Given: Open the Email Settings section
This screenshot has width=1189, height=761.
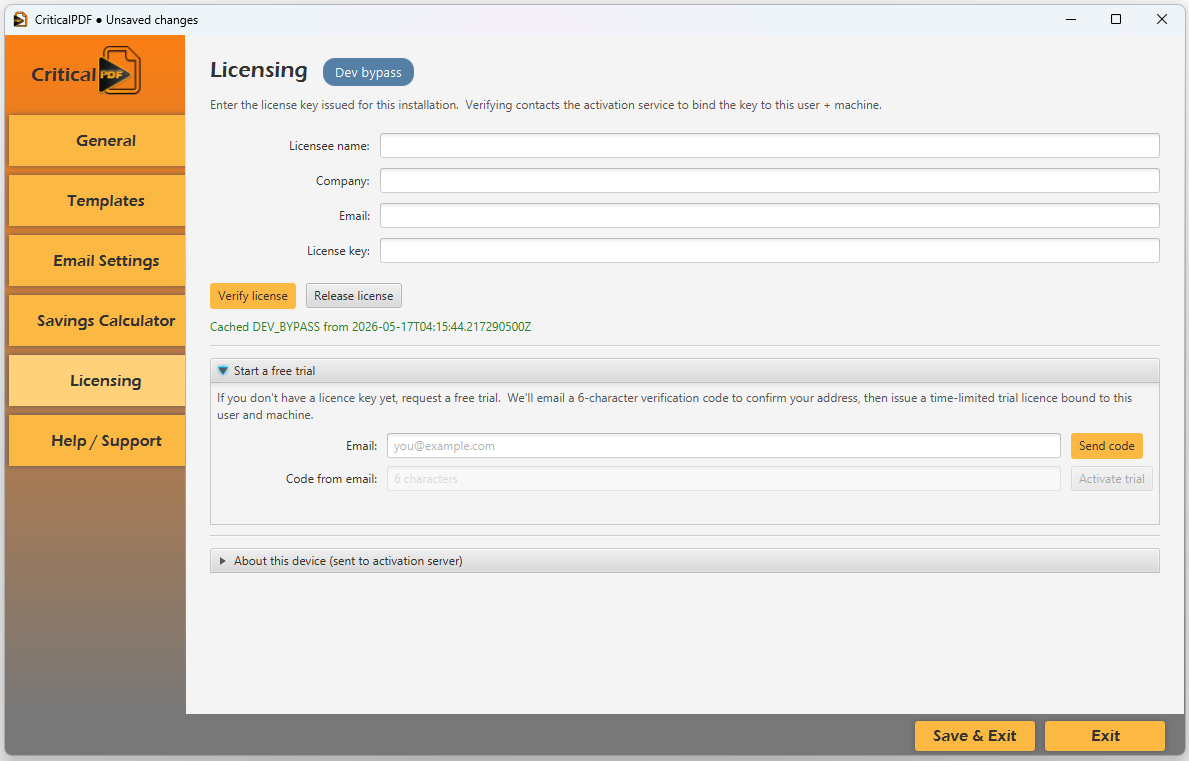Looking at the screenshot, I should [96, 260].
